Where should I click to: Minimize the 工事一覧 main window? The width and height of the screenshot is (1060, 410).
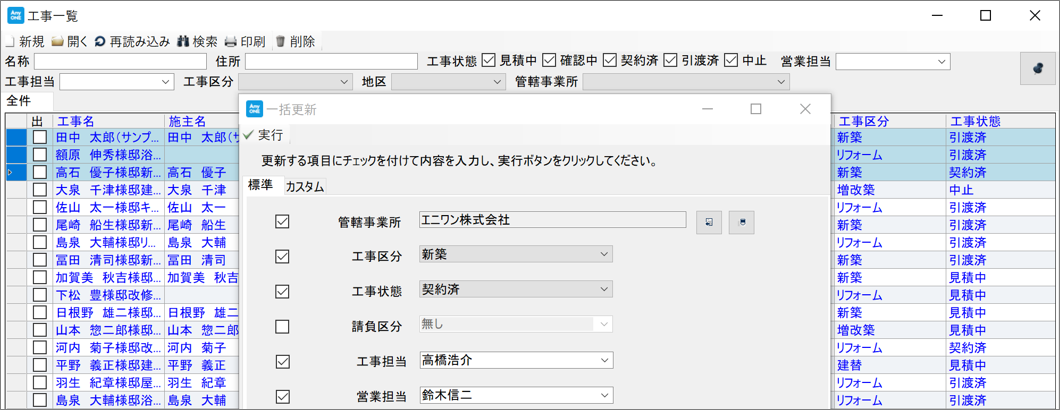coord(936,16)
